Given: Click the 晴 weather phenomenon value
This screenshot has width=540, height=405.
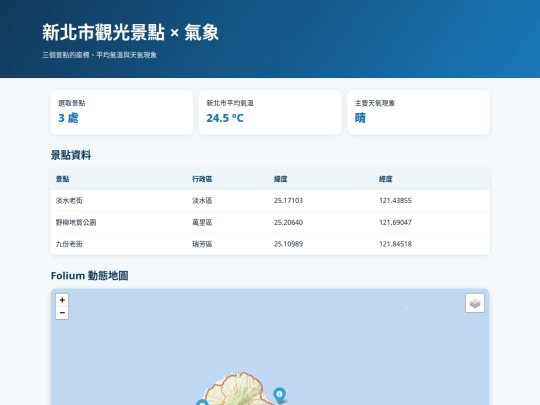Looking at the screenshot, I should coord(360,118).
